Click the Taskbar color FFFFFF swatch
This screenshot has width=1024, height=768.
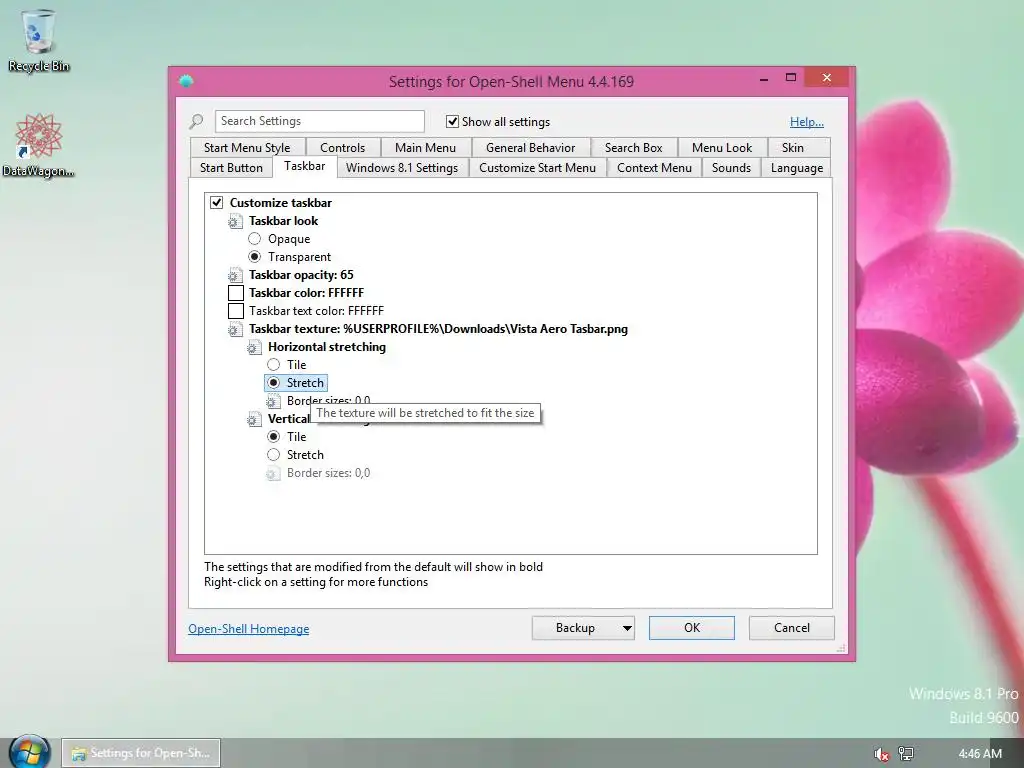236,293
